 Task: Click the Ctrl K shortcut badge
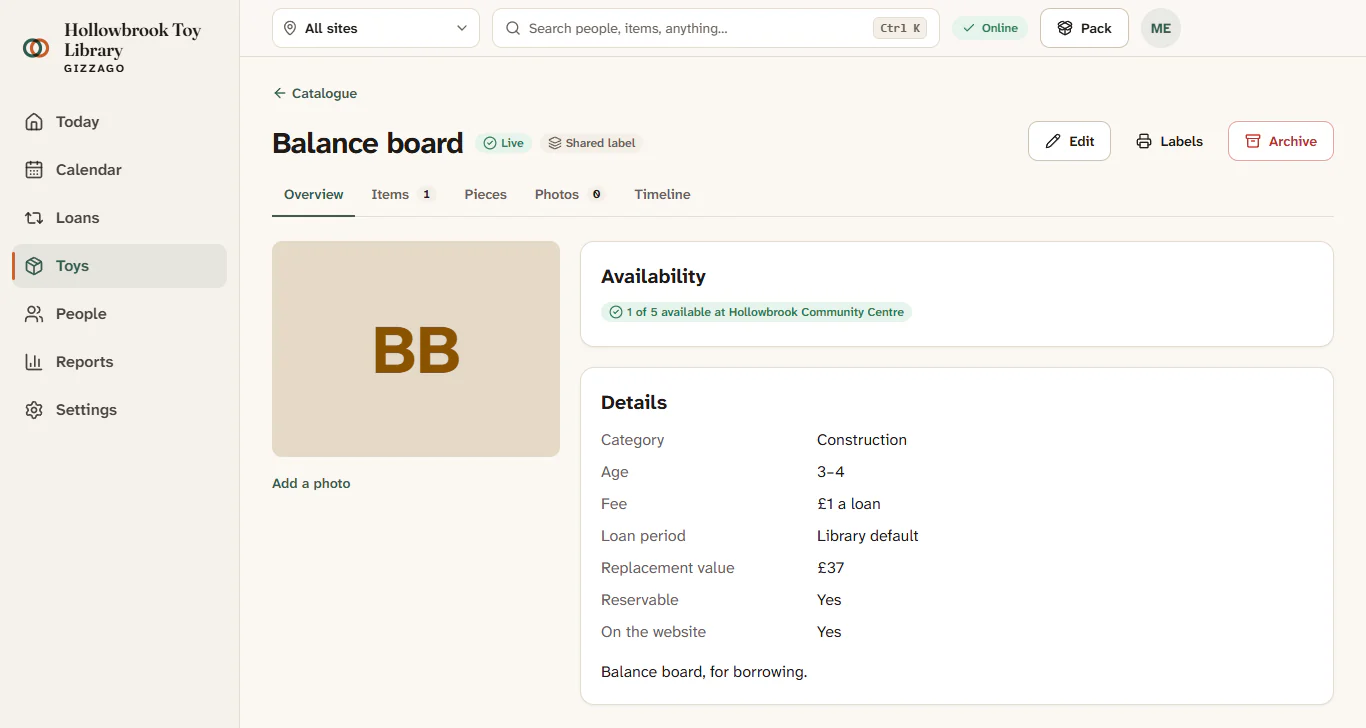900,28
